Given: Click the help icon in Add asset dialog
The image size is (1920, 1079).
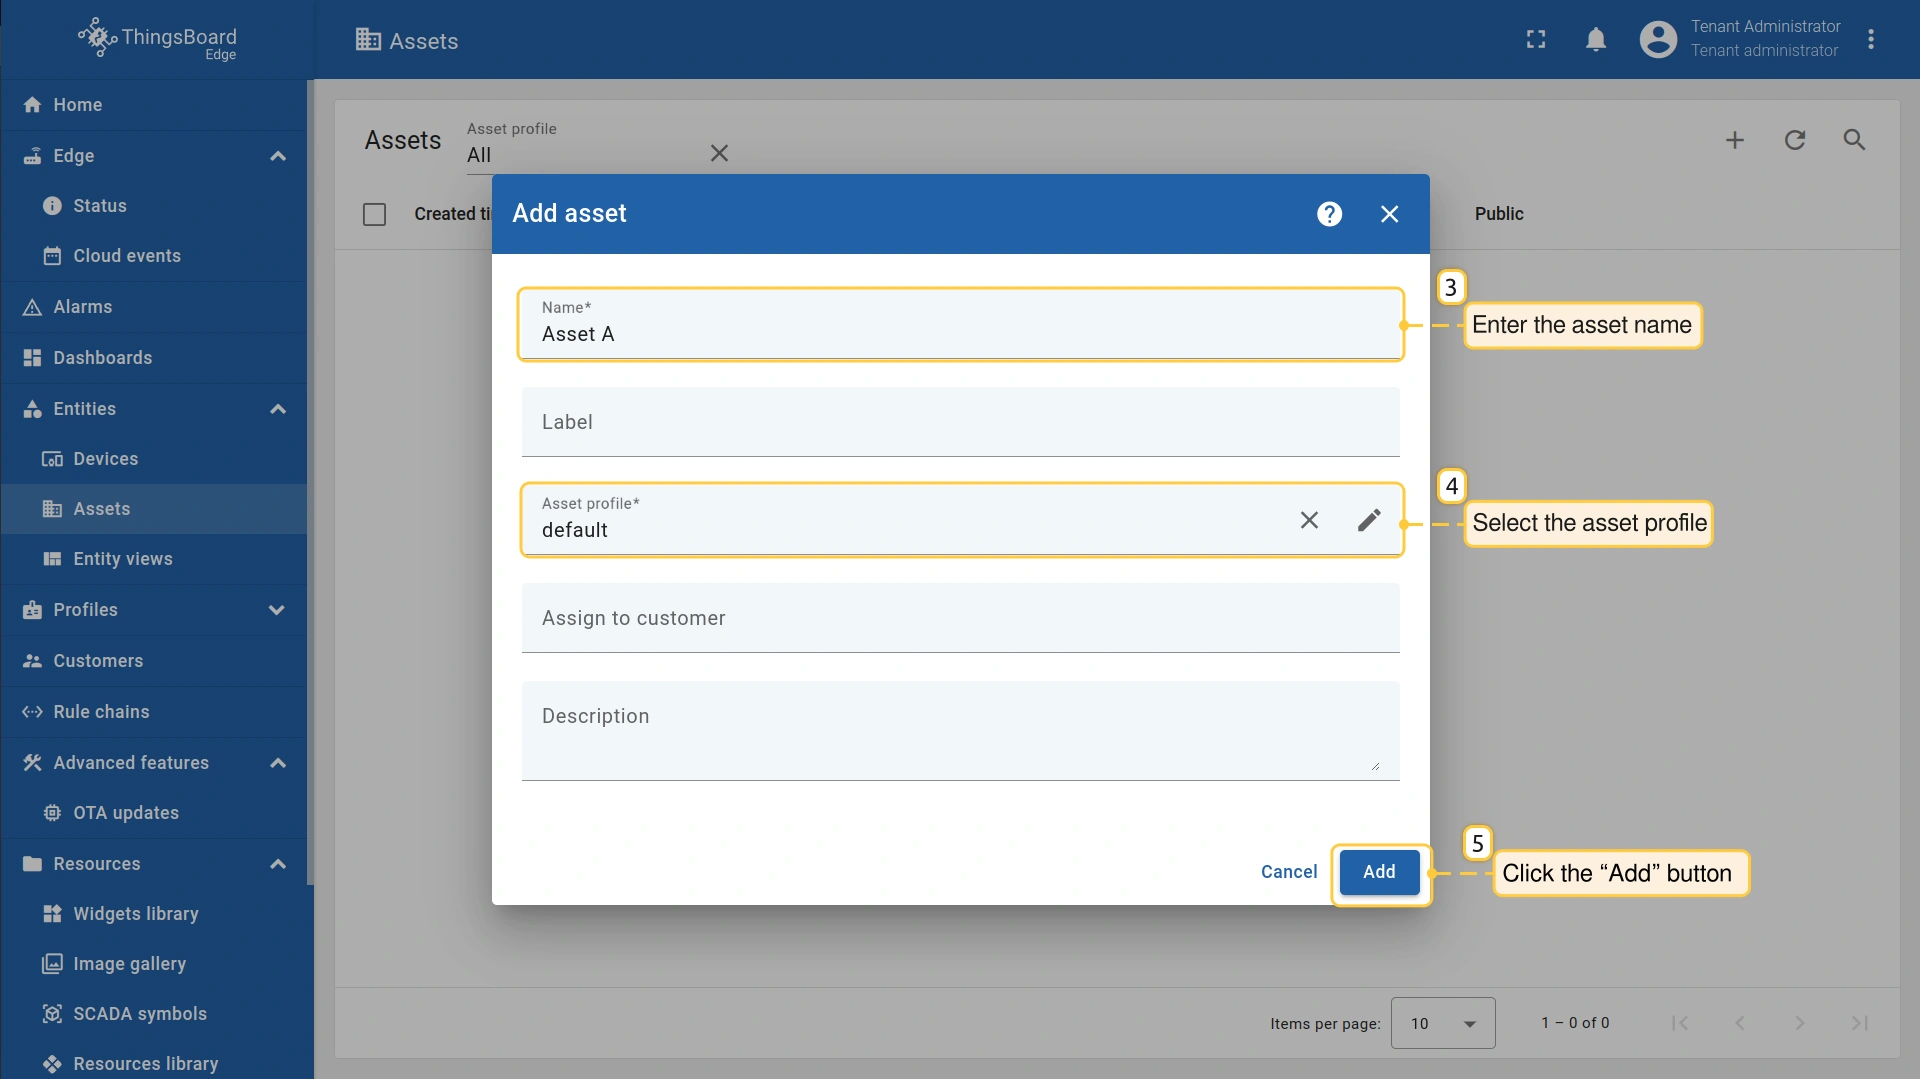Looking at the screenshot, I should 1329,214.
